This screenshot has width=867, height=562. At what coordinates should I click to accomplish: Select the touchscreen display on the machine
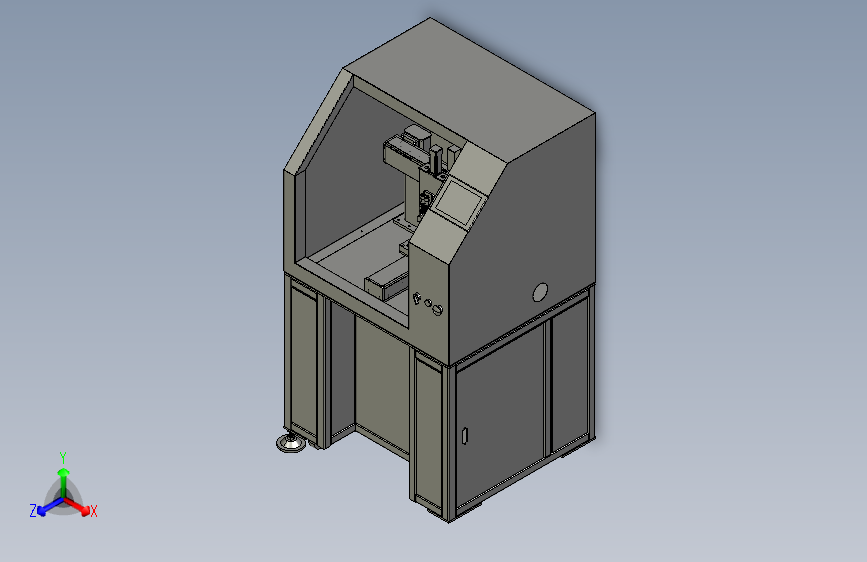pos(458,202)
